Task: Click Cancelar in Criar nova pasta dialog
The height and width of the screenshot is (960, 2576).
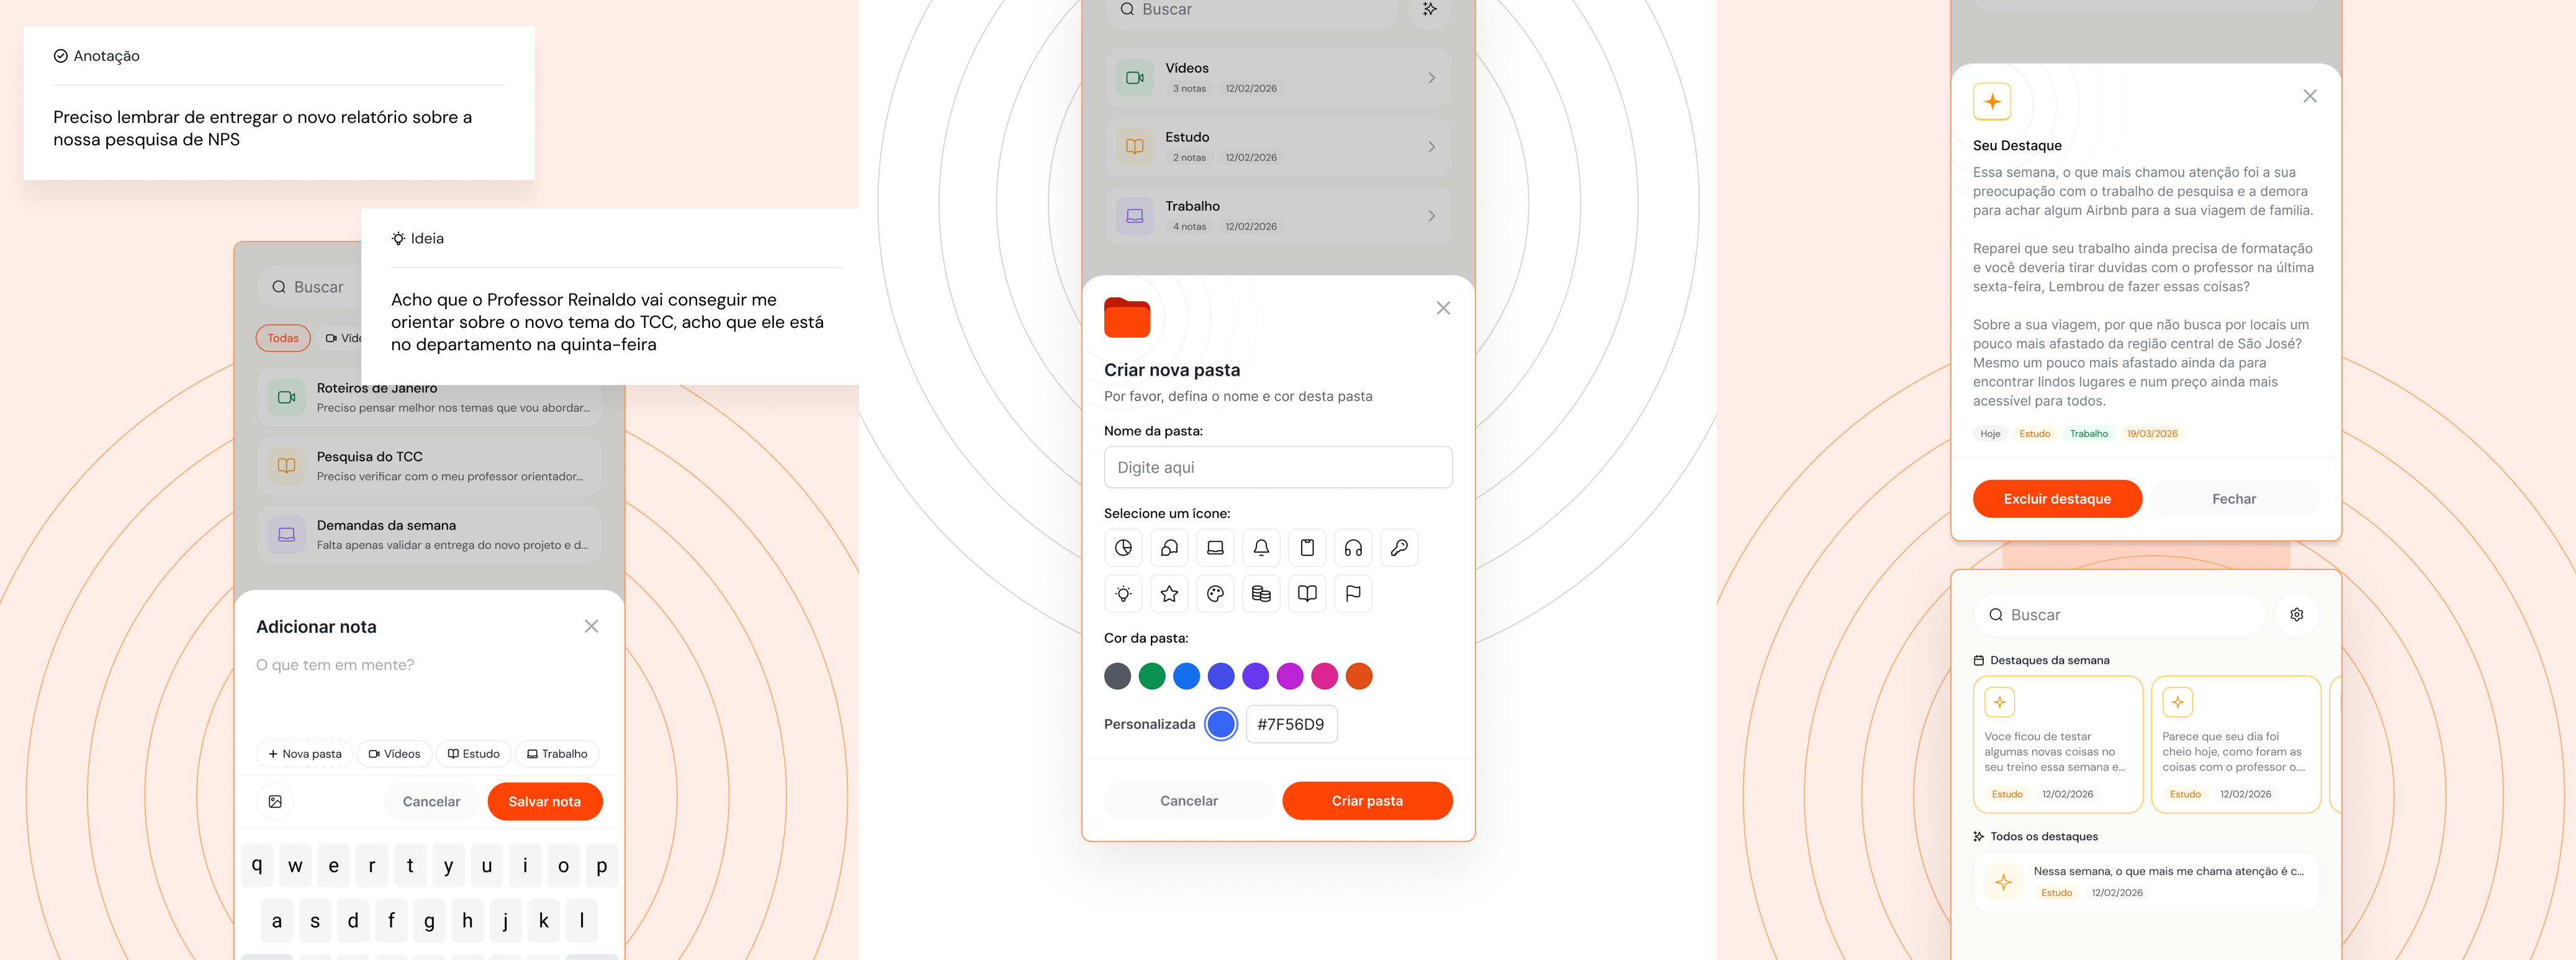Action: point(1189,801)
